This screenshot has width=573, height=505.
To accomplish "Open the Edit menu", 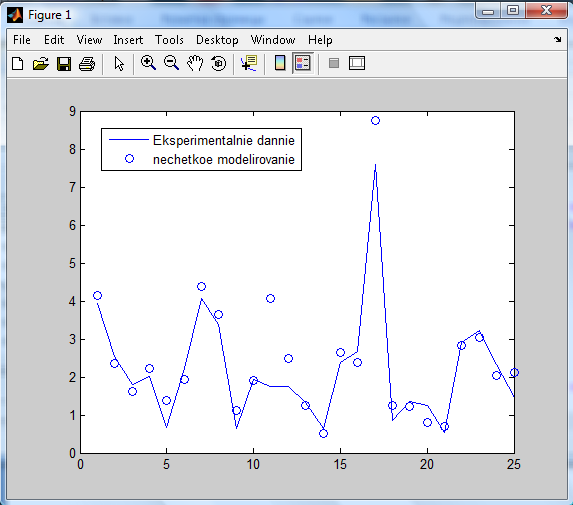I will coord(54,39).
